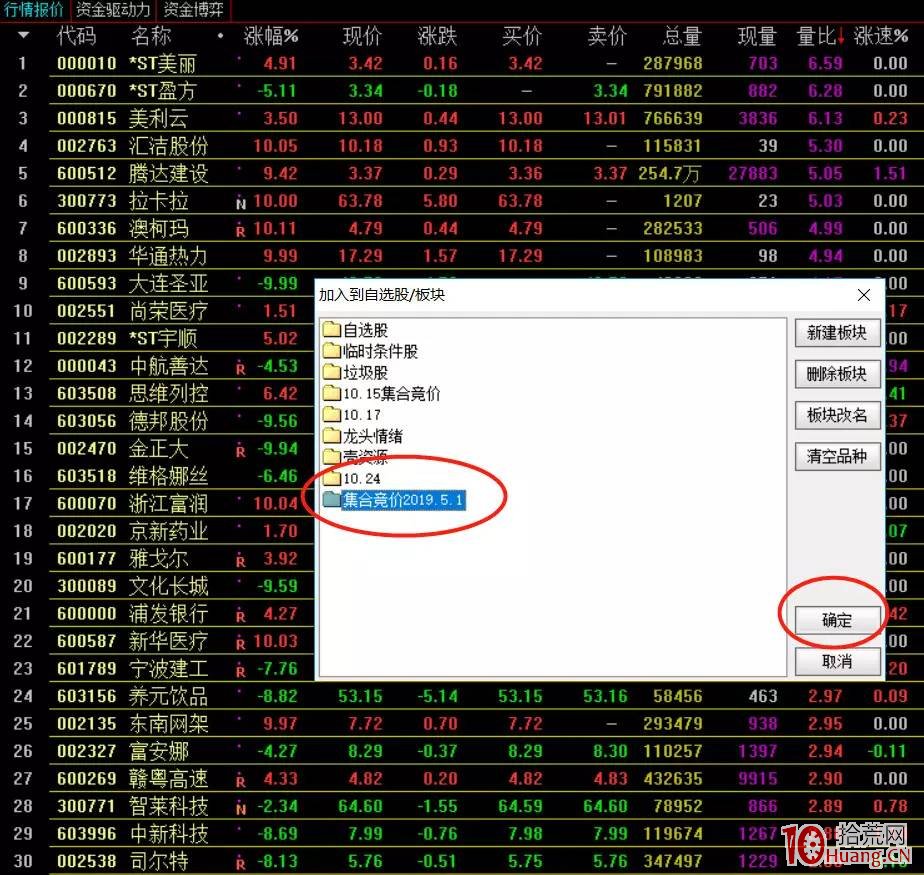Sort by 卖价 column header
This screenshot has height=875, width=924.
click(607, 36)
